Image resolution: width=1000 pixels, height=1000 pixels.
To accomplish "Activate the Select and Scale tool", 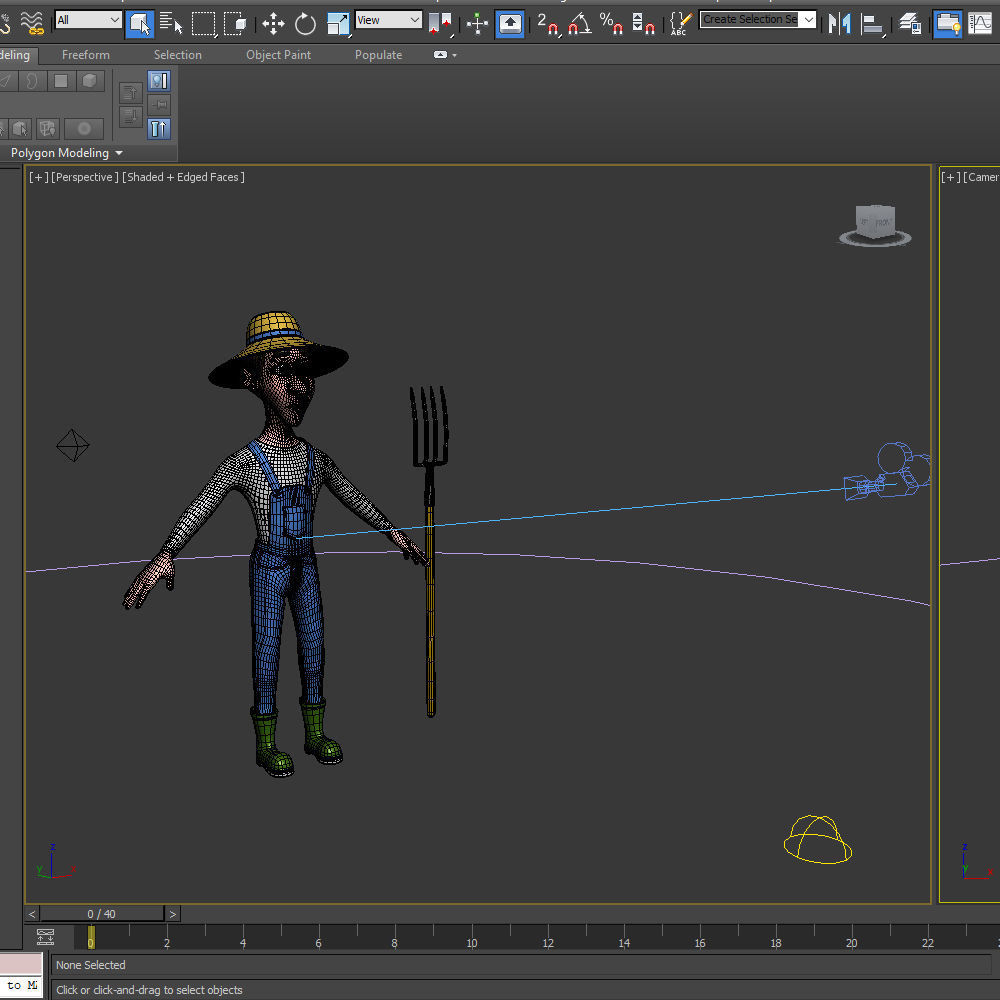I will point(337,24).
